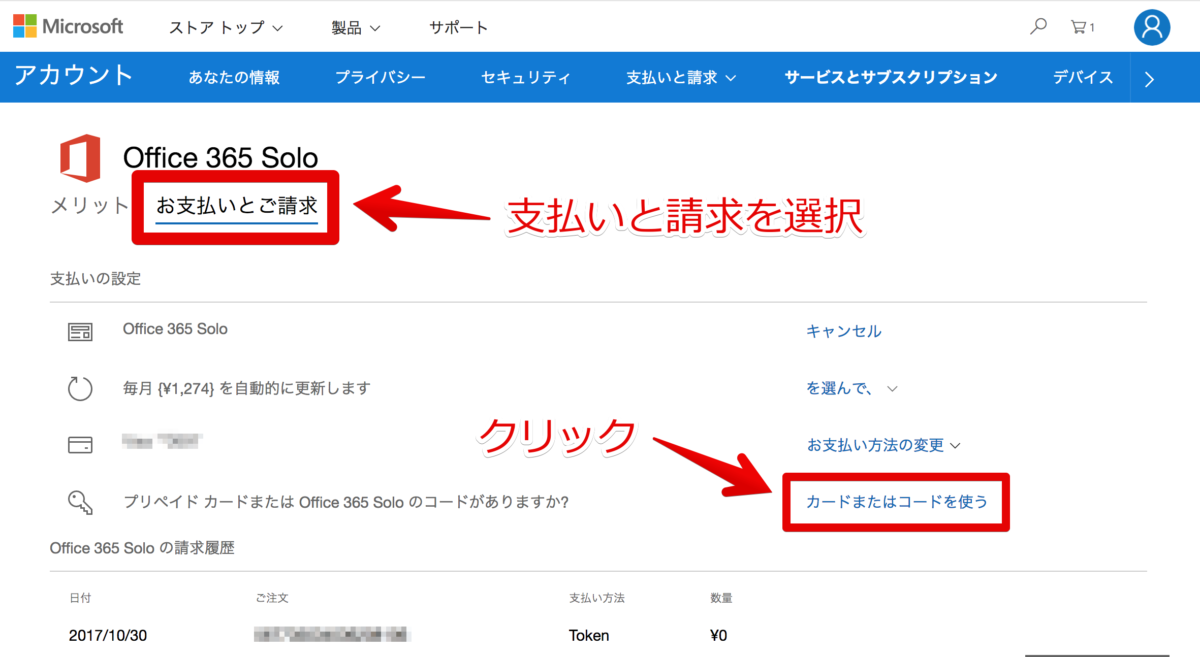Viewport: 1200px width, 657px height.
Task: Click the 日付 column header
Action: (x=80, y=598)
